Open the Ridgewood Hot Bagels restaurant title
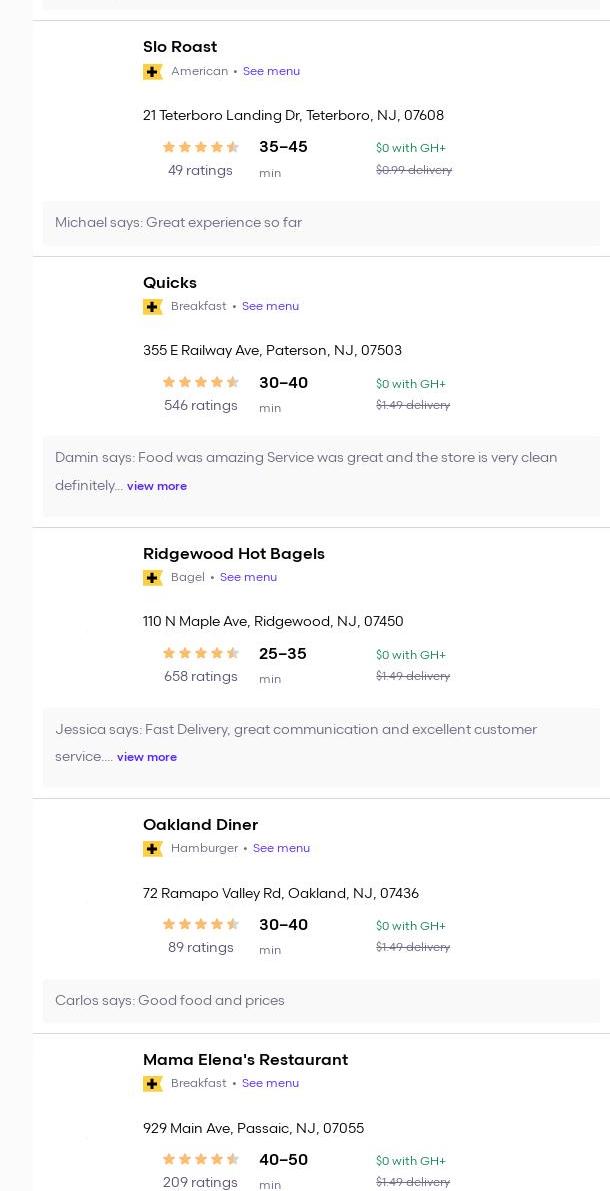This screenshot has height=1191, width=610. [233, 554]
